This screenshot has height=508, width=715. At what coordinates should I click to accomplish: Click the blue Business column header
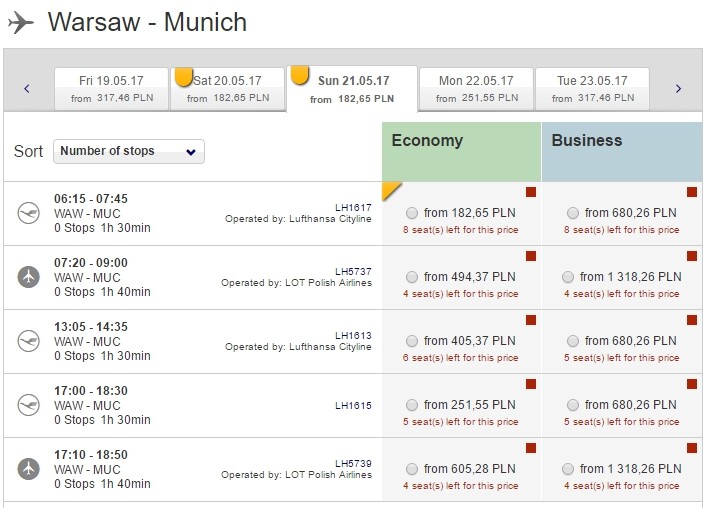(622, 151)
